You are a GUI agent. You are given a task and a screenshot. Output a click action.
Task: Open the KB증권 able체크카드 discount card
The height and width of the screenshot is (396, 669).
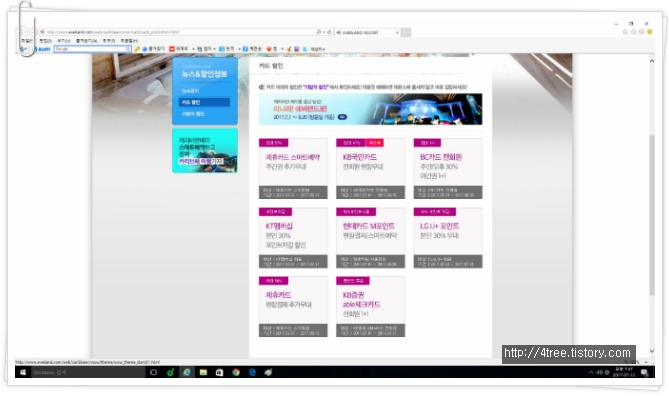[x=370, y=307]
